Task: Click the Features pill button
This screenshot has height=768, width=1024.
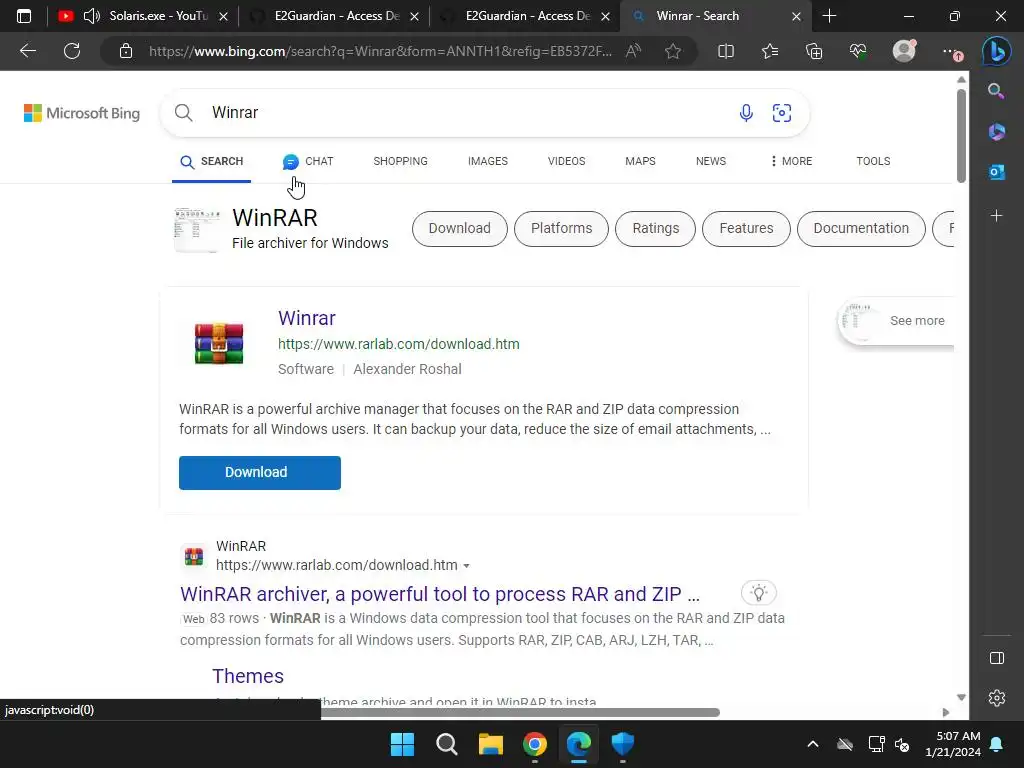Action: tap(746, 229)
